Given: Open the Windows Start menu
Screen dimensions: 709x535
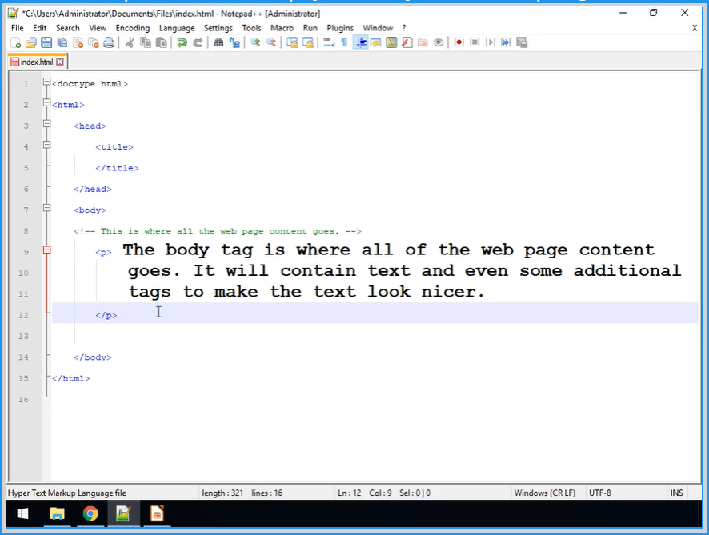Looking at the screenshot, I should tap(23, 514).
